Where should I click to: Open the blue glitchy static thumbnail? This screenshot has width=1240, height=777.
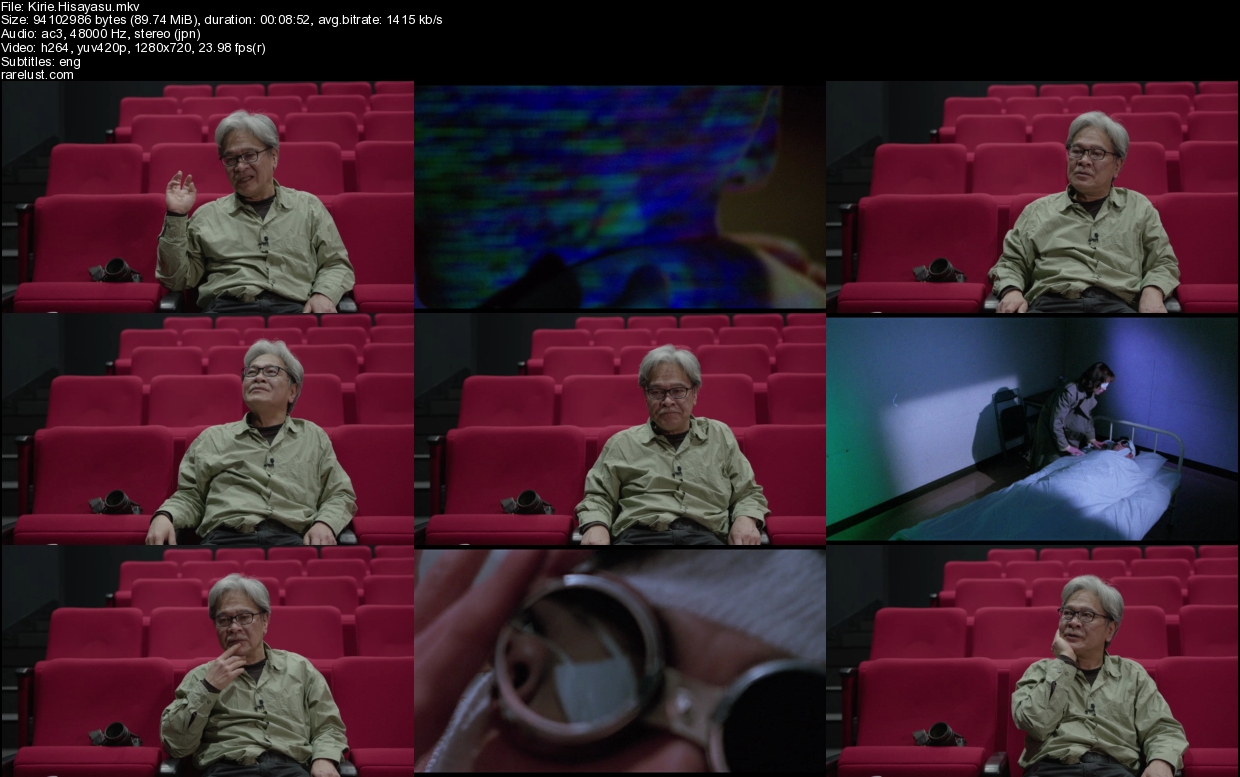(620, 196)
